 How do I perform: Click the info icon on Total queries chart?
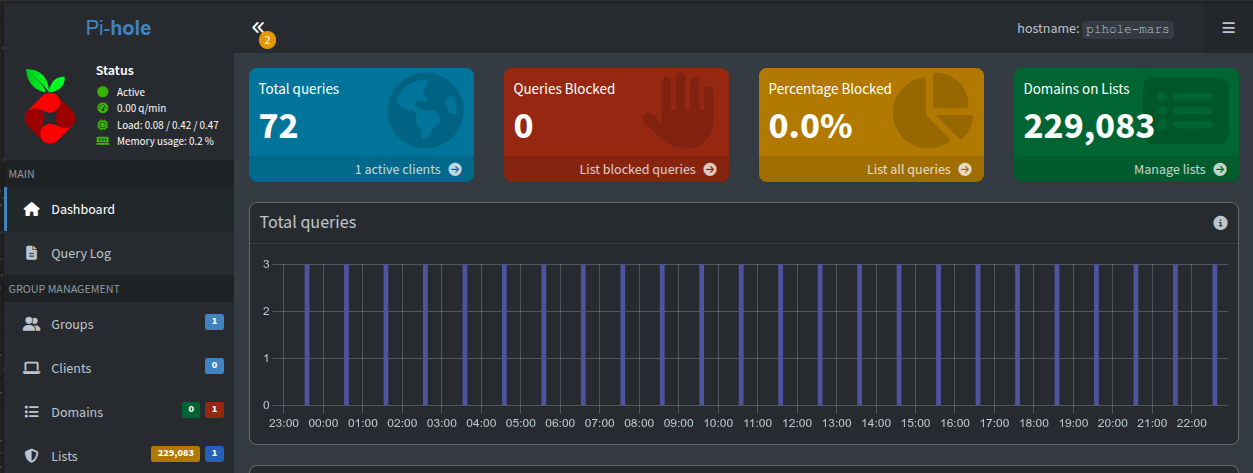(x=1220, y=223)
